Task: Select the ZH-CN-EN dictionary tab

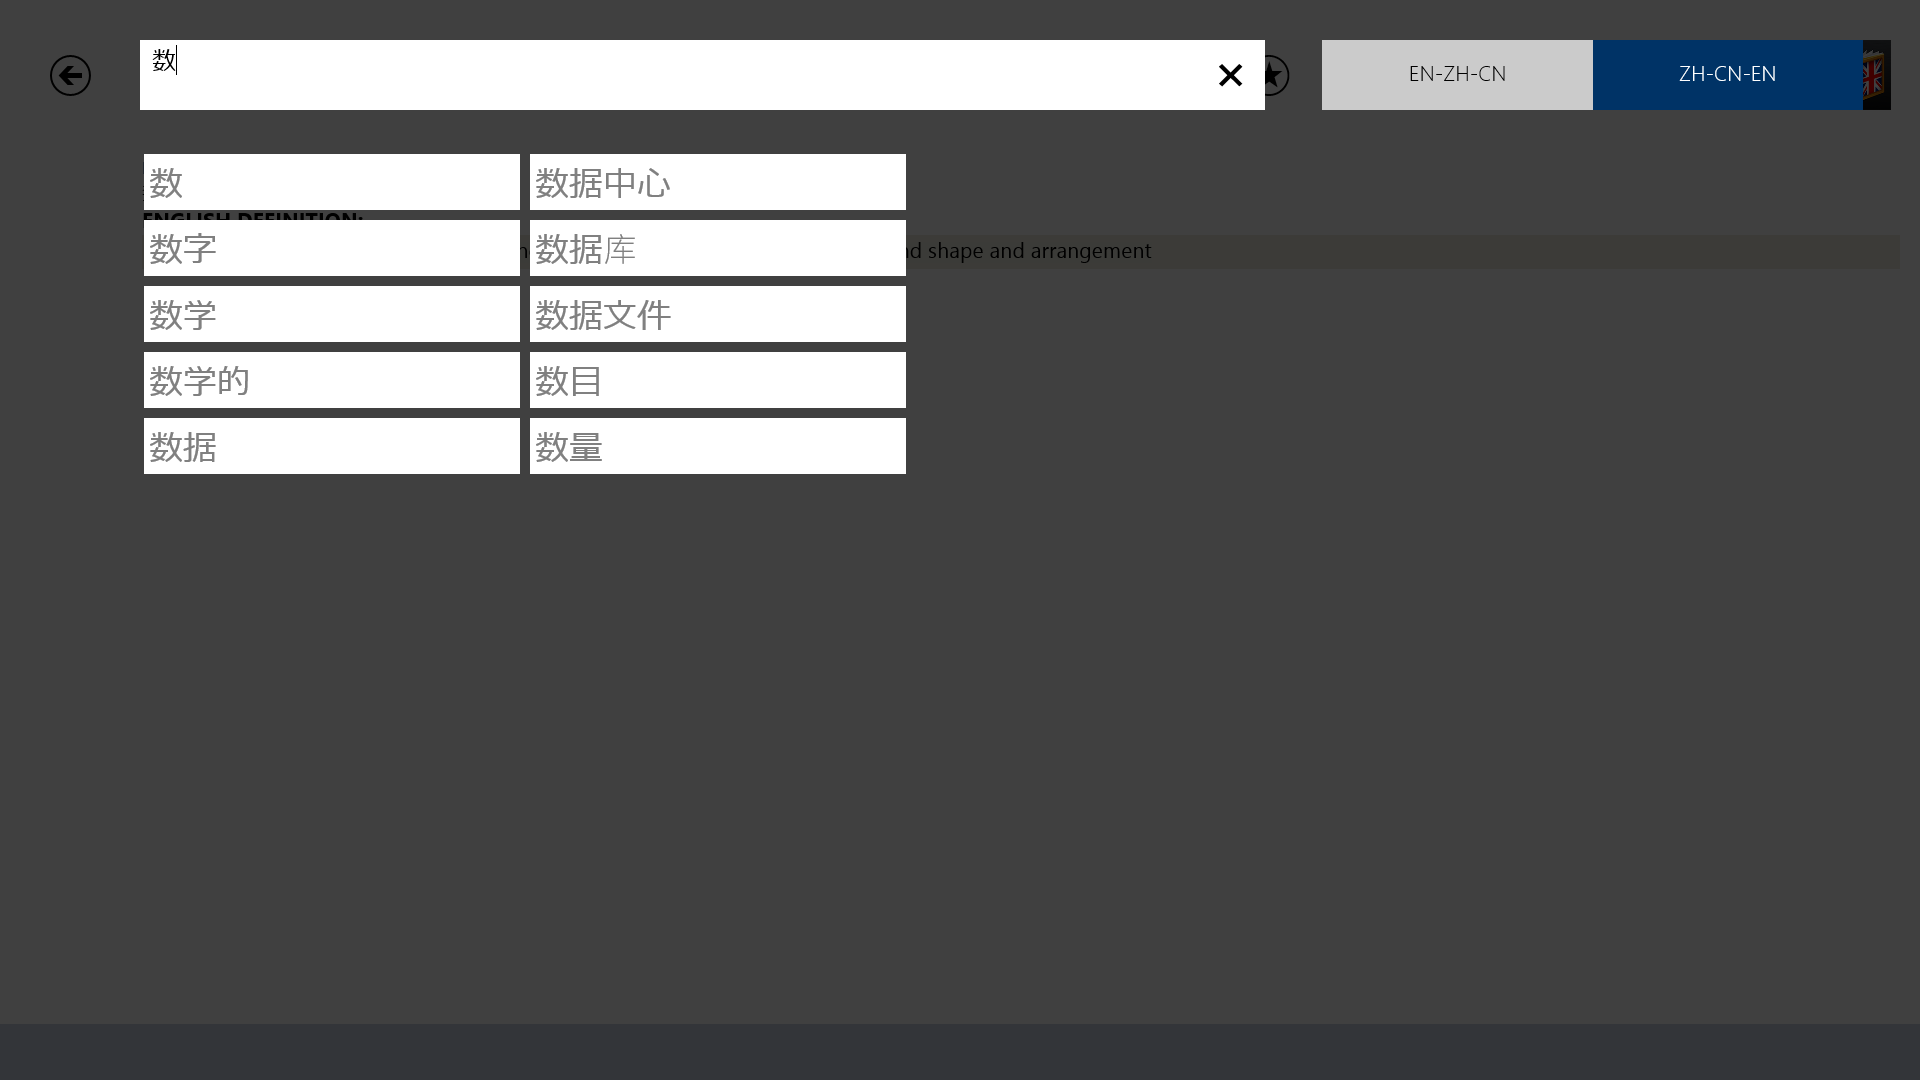Action: pyautogui.click(x=1727, y=75)
